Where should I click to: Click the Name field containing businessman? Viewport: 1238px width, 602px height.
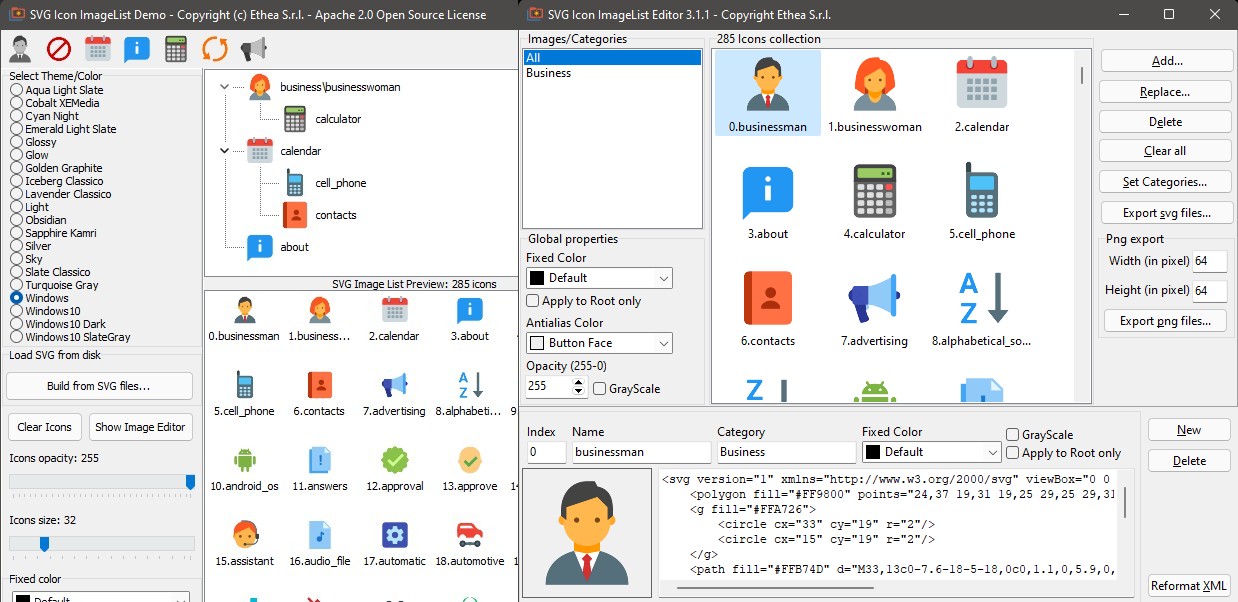(641, 452)
